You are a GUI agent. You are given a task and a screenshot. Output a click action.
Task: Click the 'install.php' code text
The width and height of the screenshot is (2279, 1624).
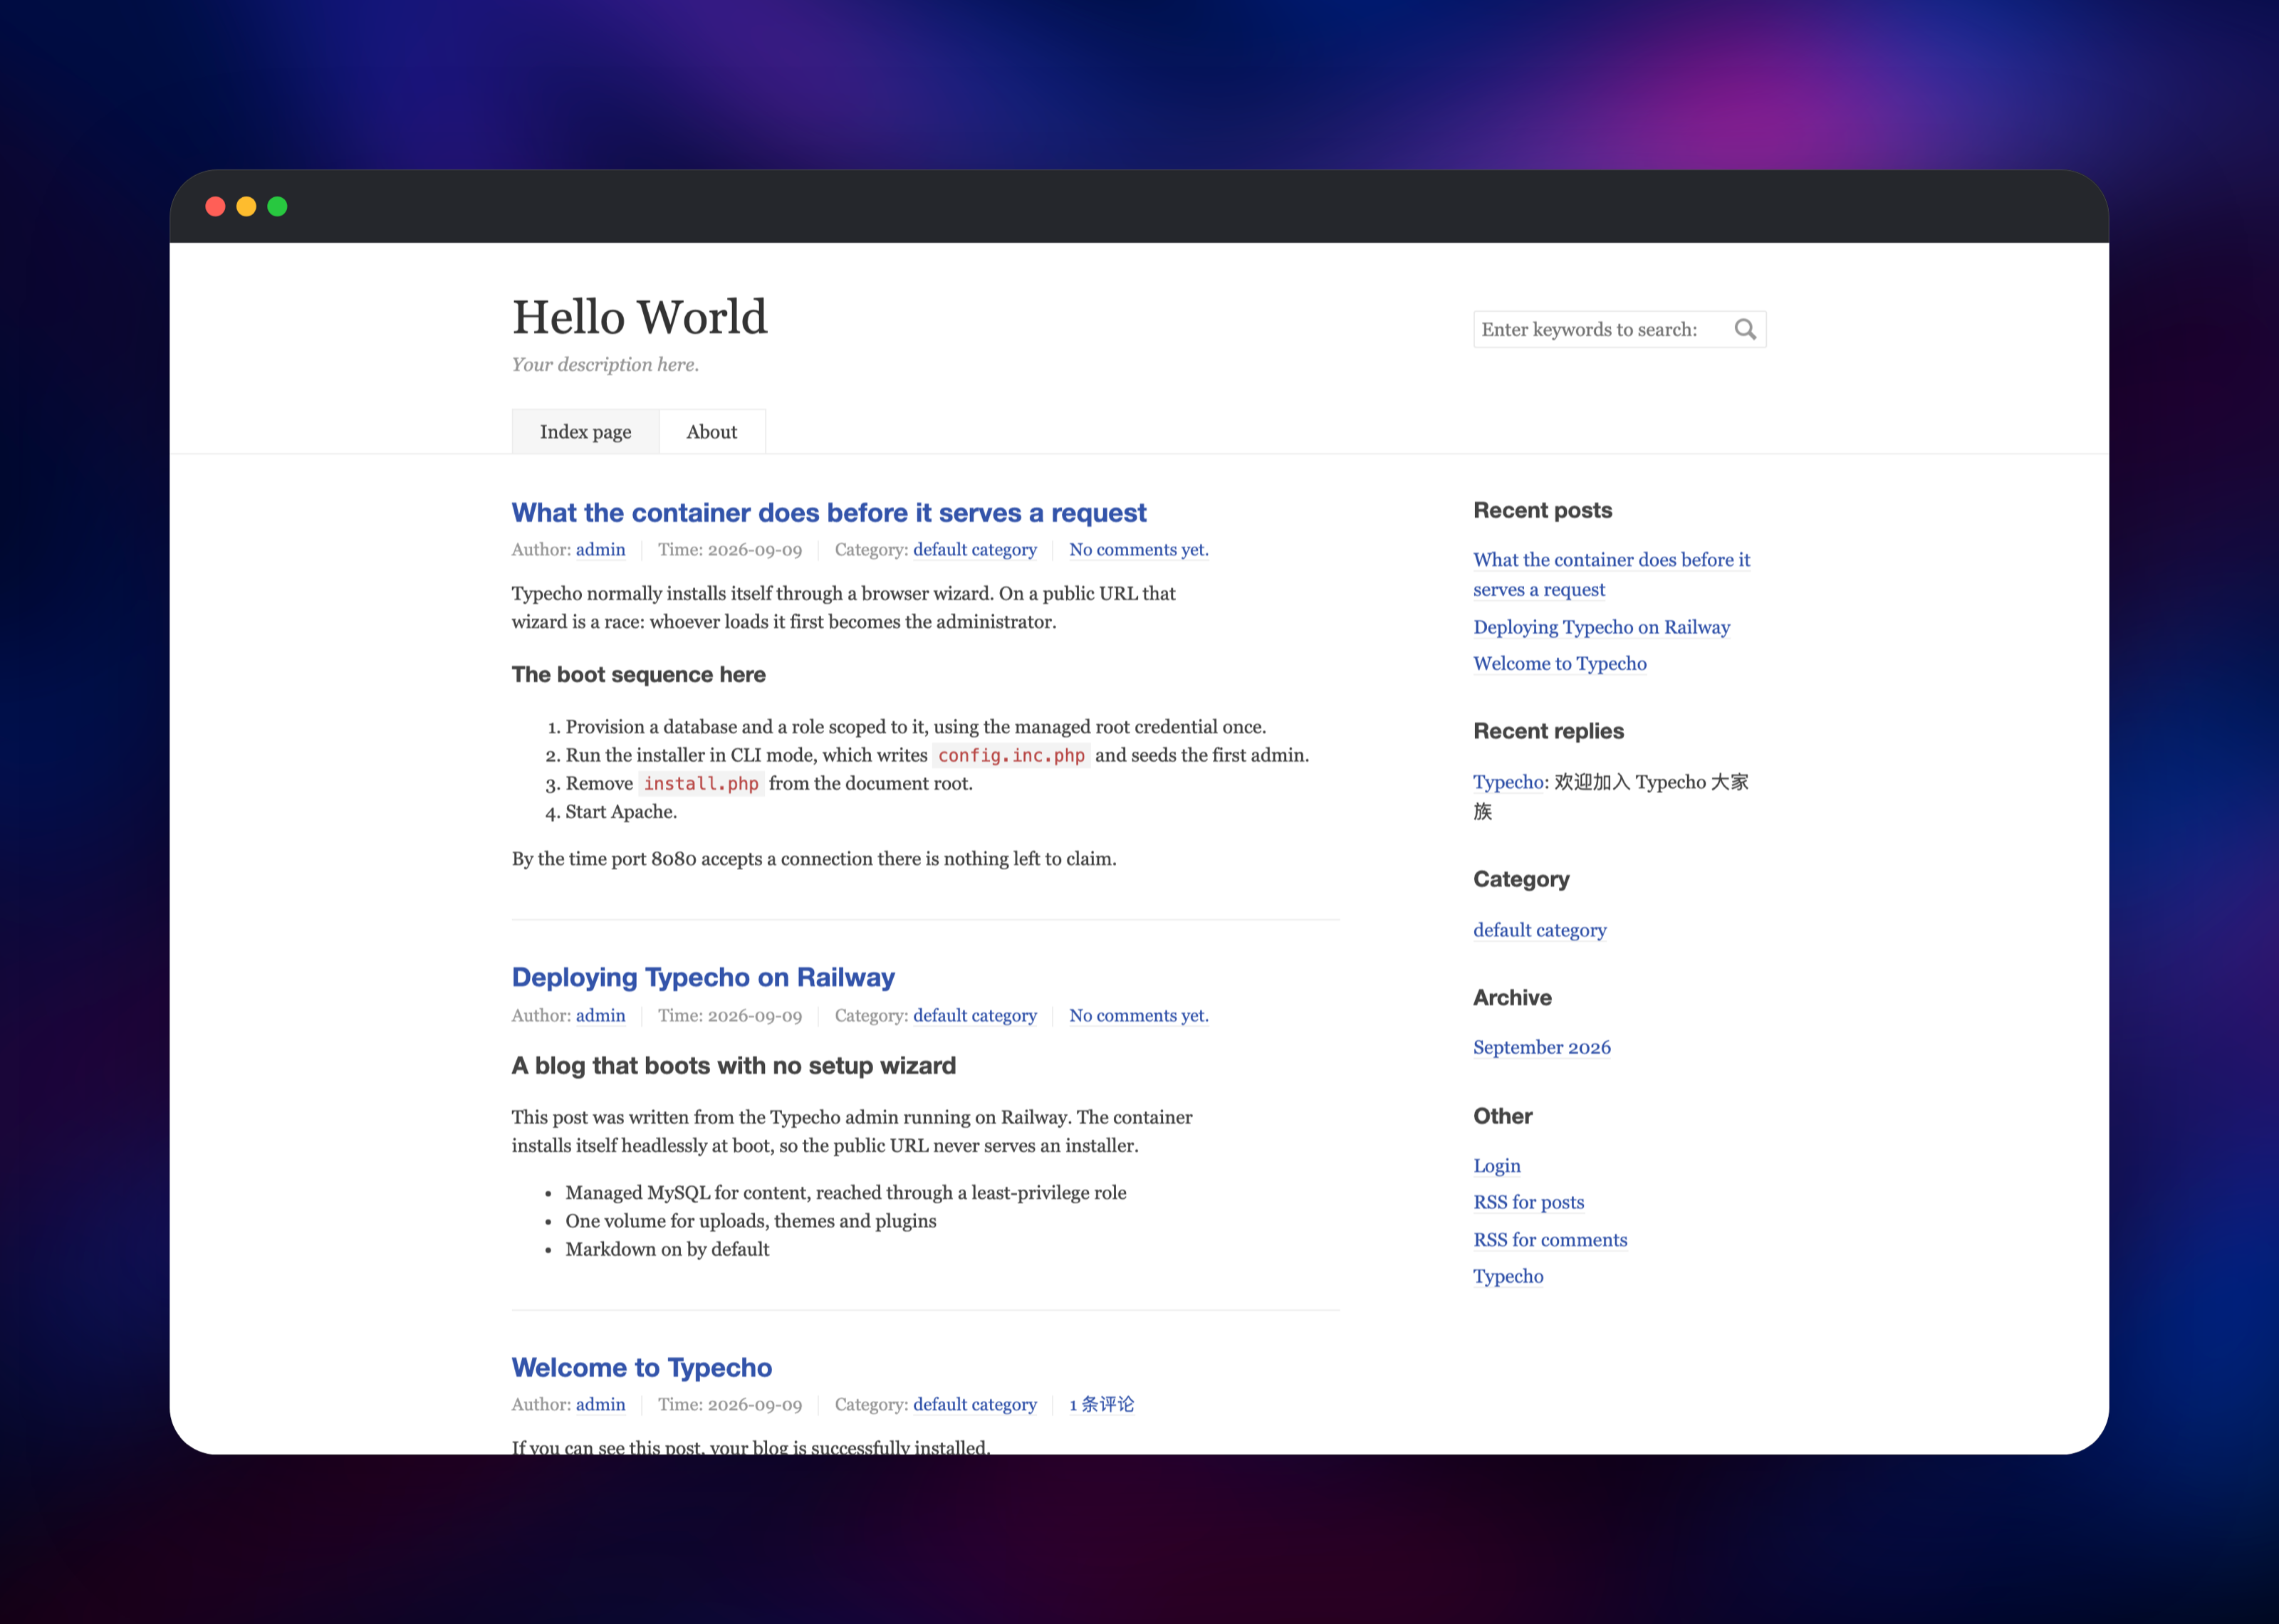pos(701,784)
